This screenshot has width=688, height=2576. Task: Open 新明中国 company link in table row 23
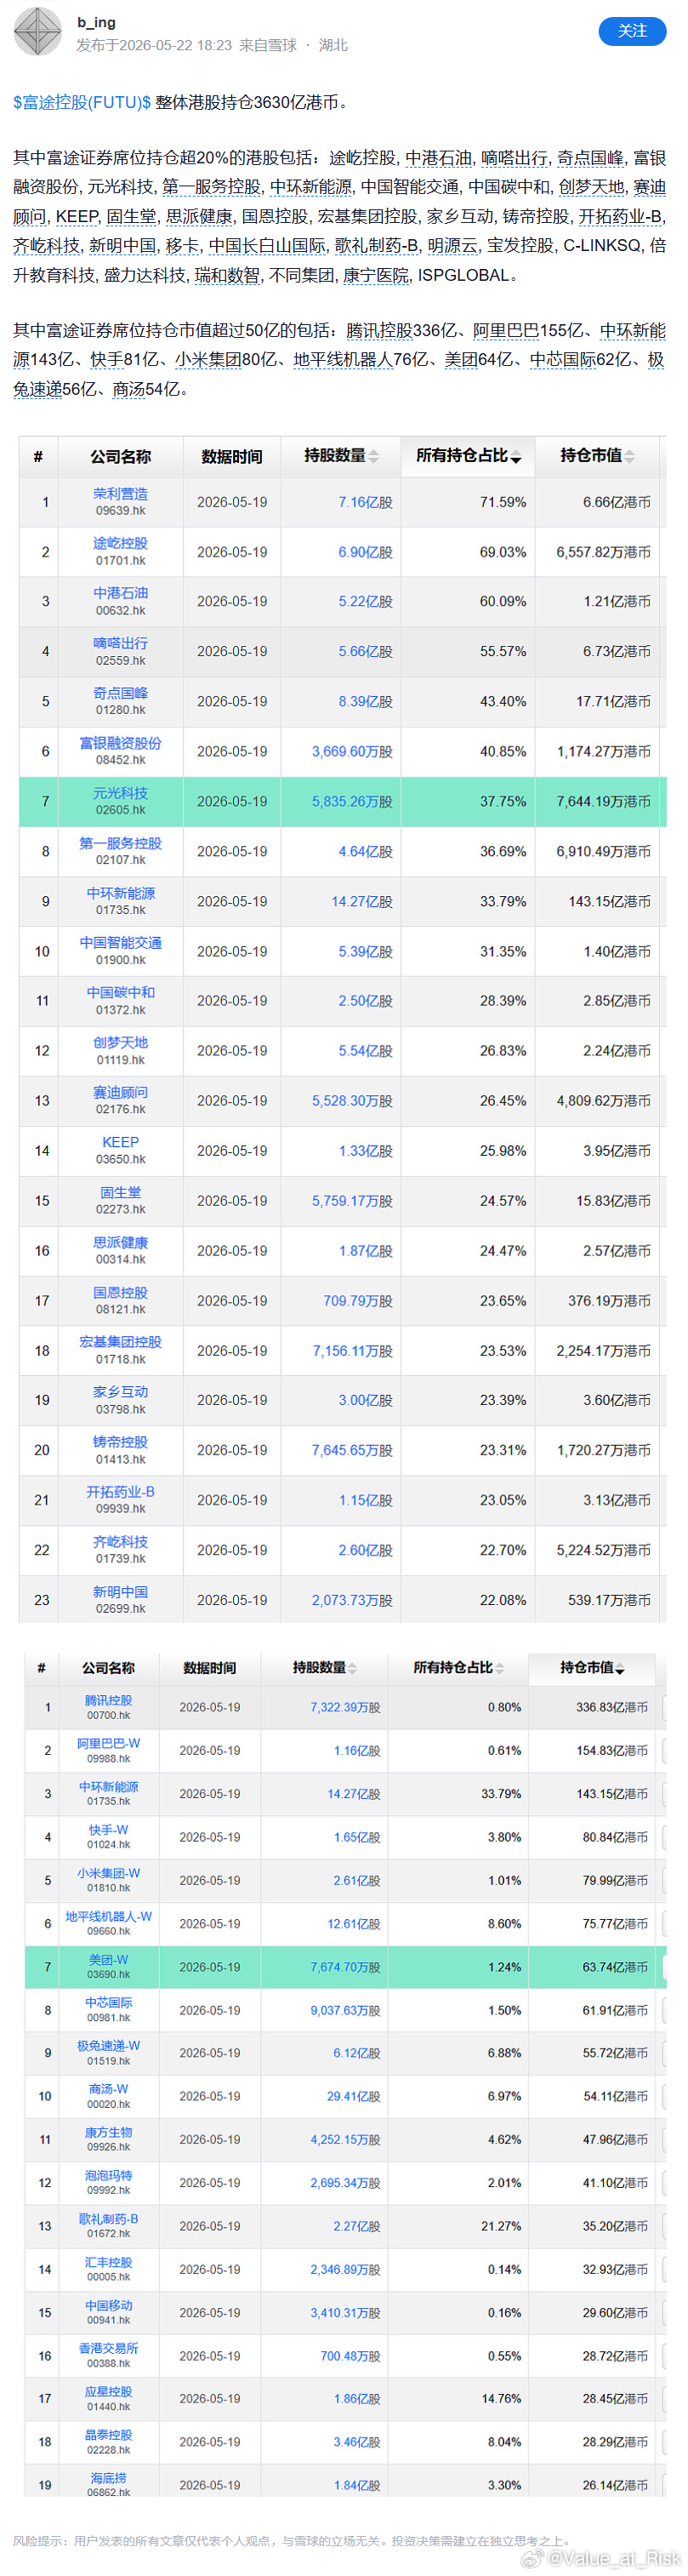pos(121,1591)
